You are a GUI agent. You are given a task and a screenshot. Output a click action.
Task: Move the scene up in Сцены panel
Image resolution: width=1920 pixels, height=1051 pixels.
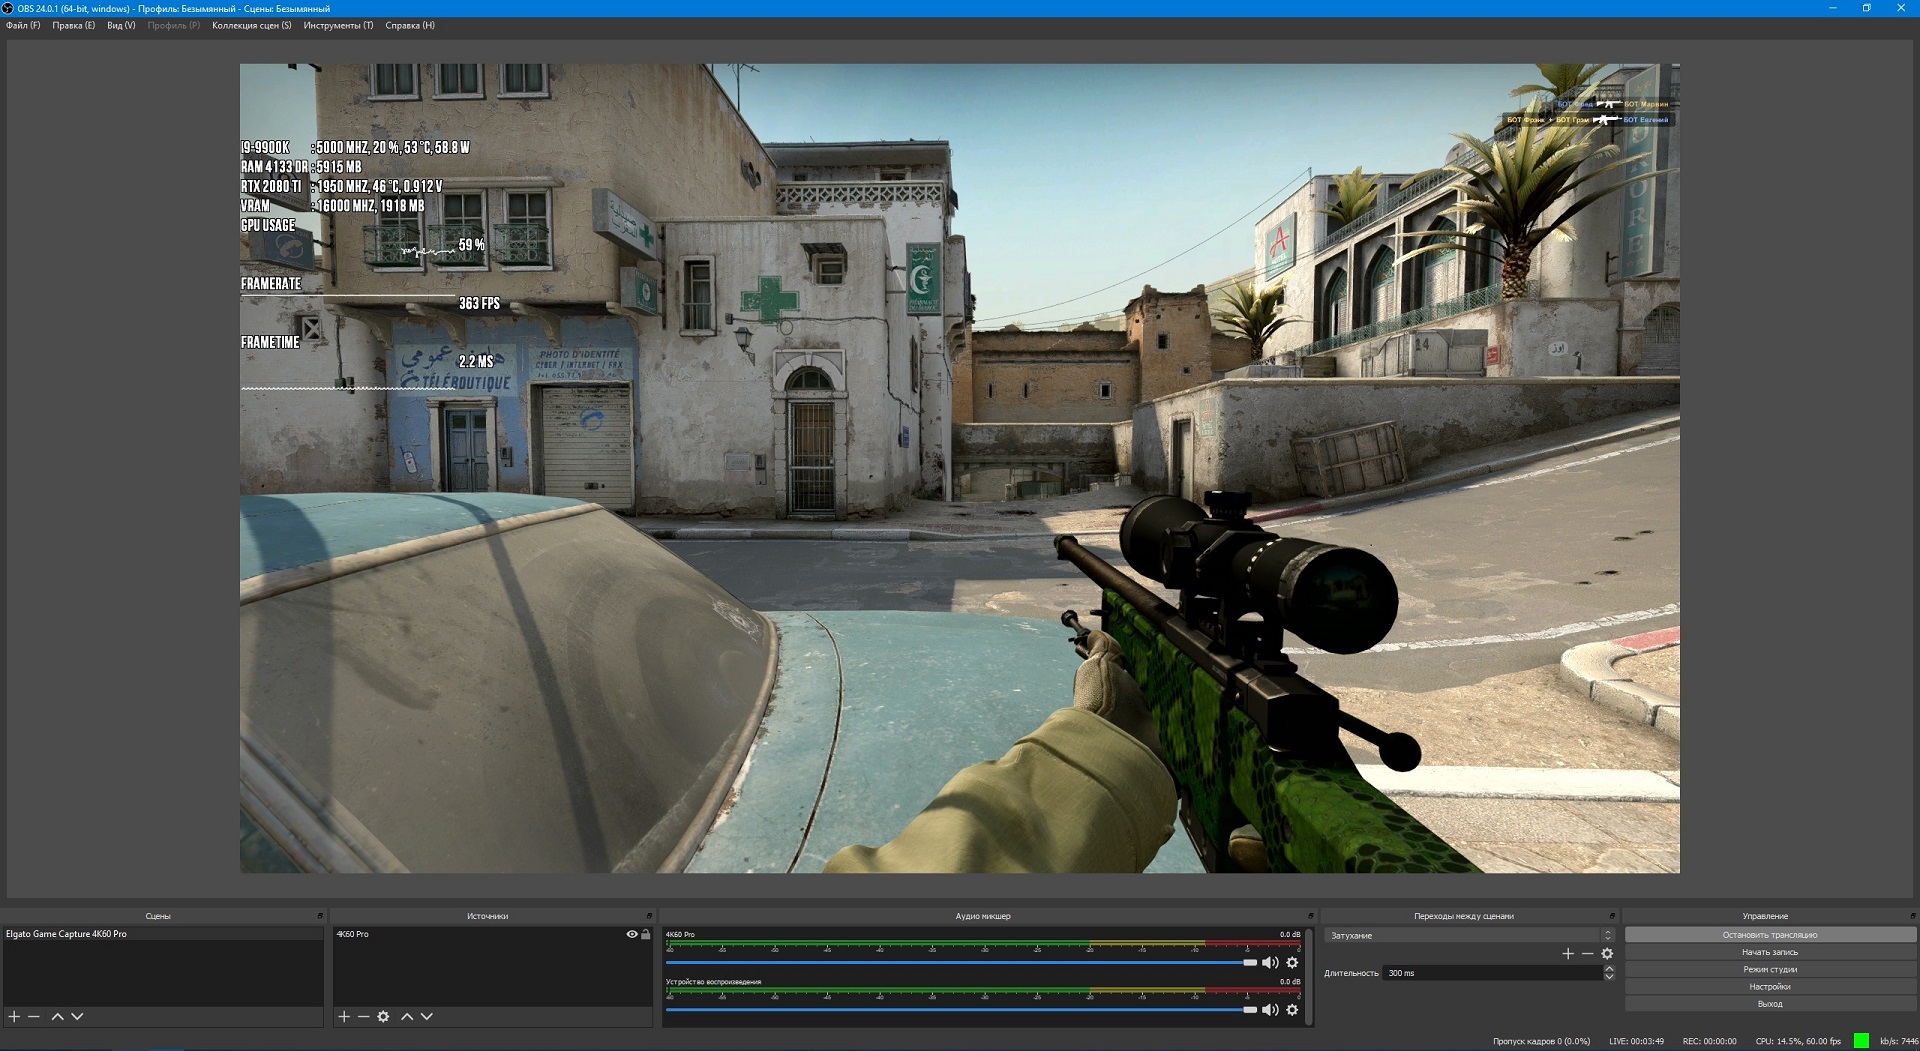[x=57, y=1016]
